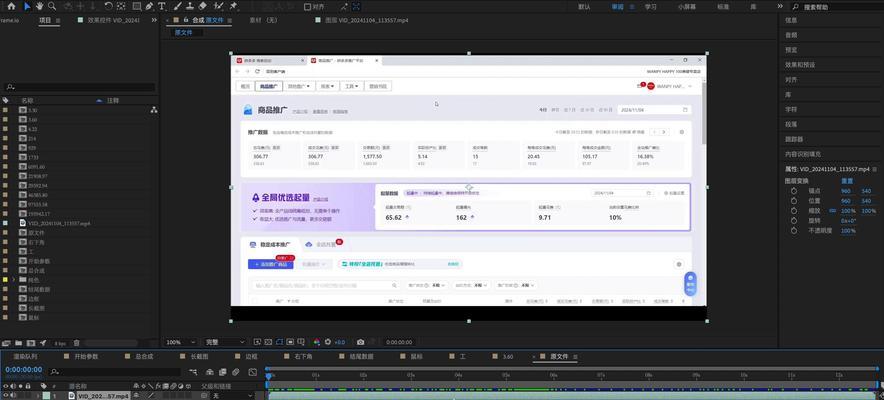
Task: Open the Project panel menu icon
Action: (57, 20)
